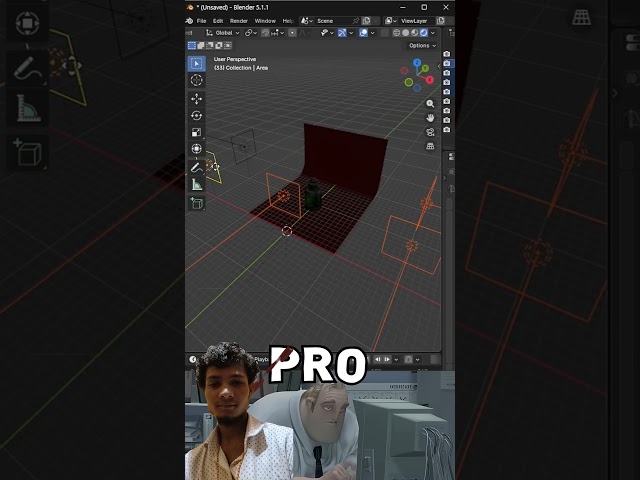Toggle material preview shading
The image size is (640, 480).
tap(414, 33)
